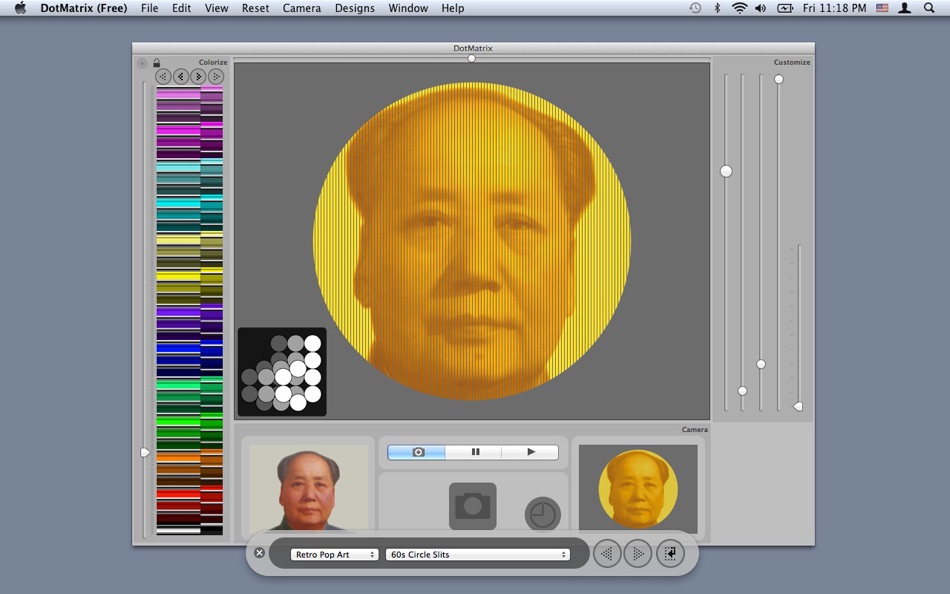Open the Edit menu
The width and height of the screenshot is (950, 594).
coord(181,8)
